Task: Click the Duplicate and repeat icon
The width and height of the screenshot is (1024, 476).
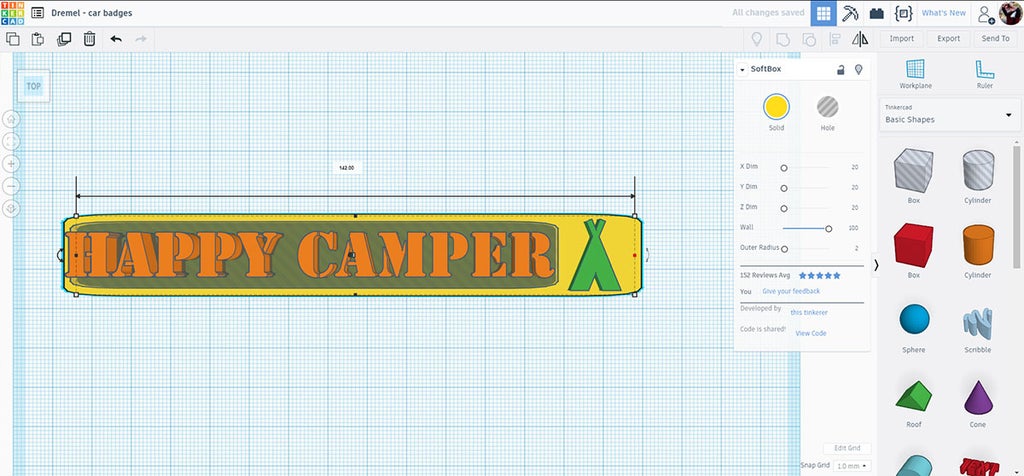Action: [64, 39]
